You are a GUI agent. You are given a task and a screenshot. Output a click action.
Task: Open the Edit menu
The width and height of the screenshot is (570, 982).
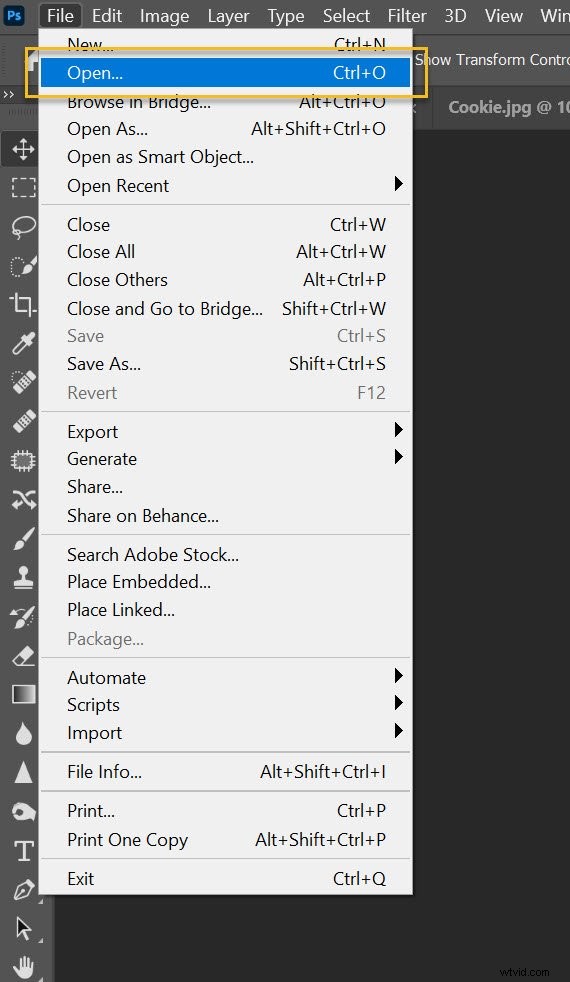[x=107, y=16]
